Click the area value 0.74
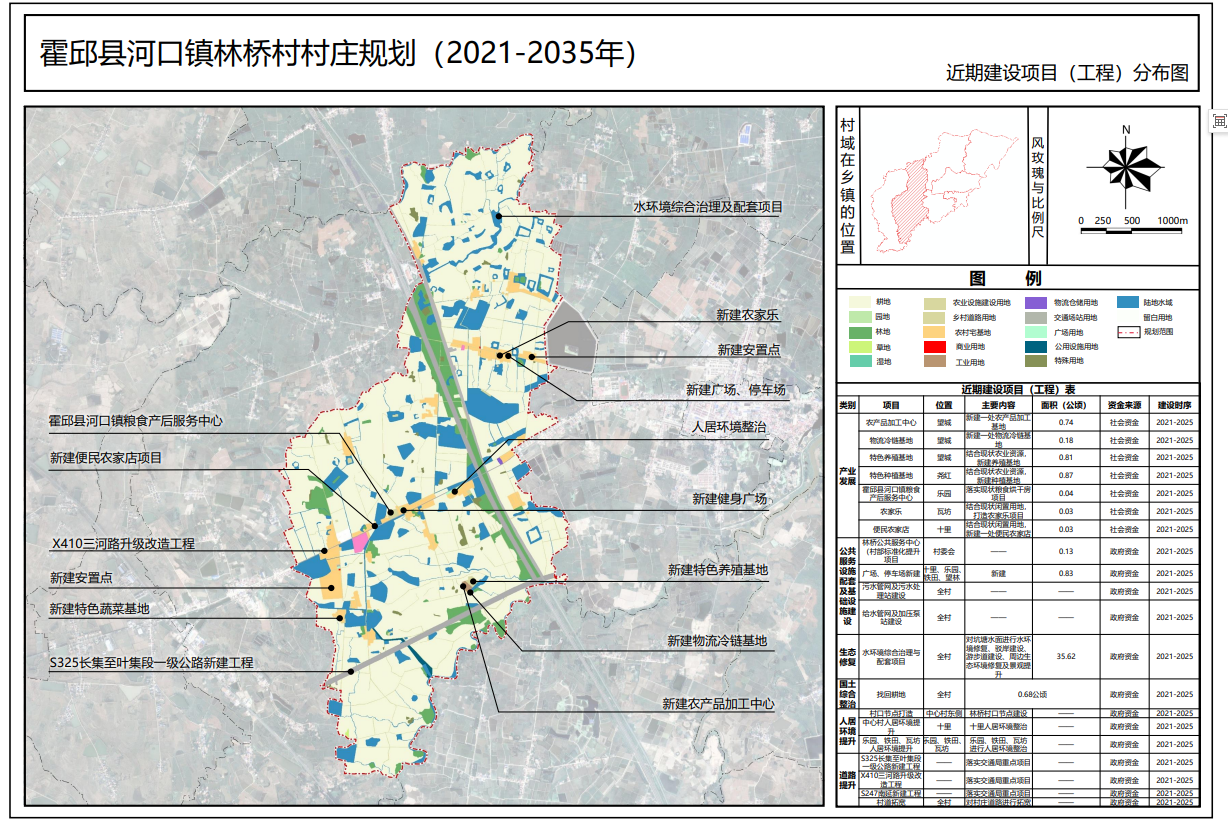The image size is (1228, 823). (1065, 422)
